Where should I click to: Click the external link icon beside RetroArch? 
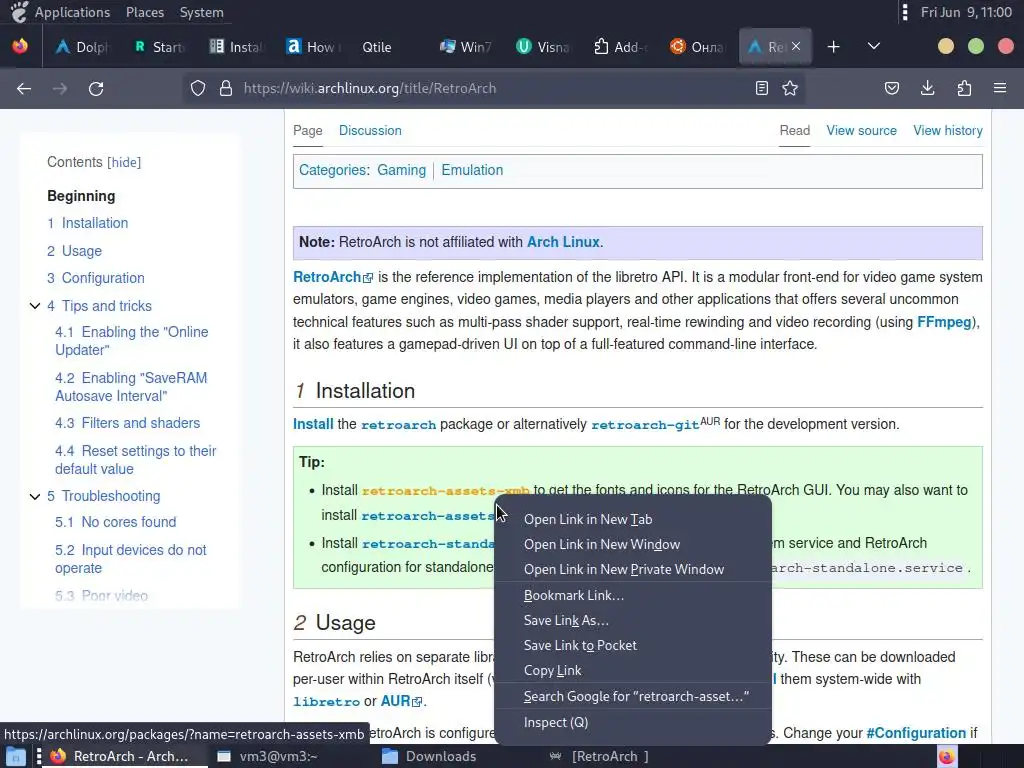(x=368, y=278)
